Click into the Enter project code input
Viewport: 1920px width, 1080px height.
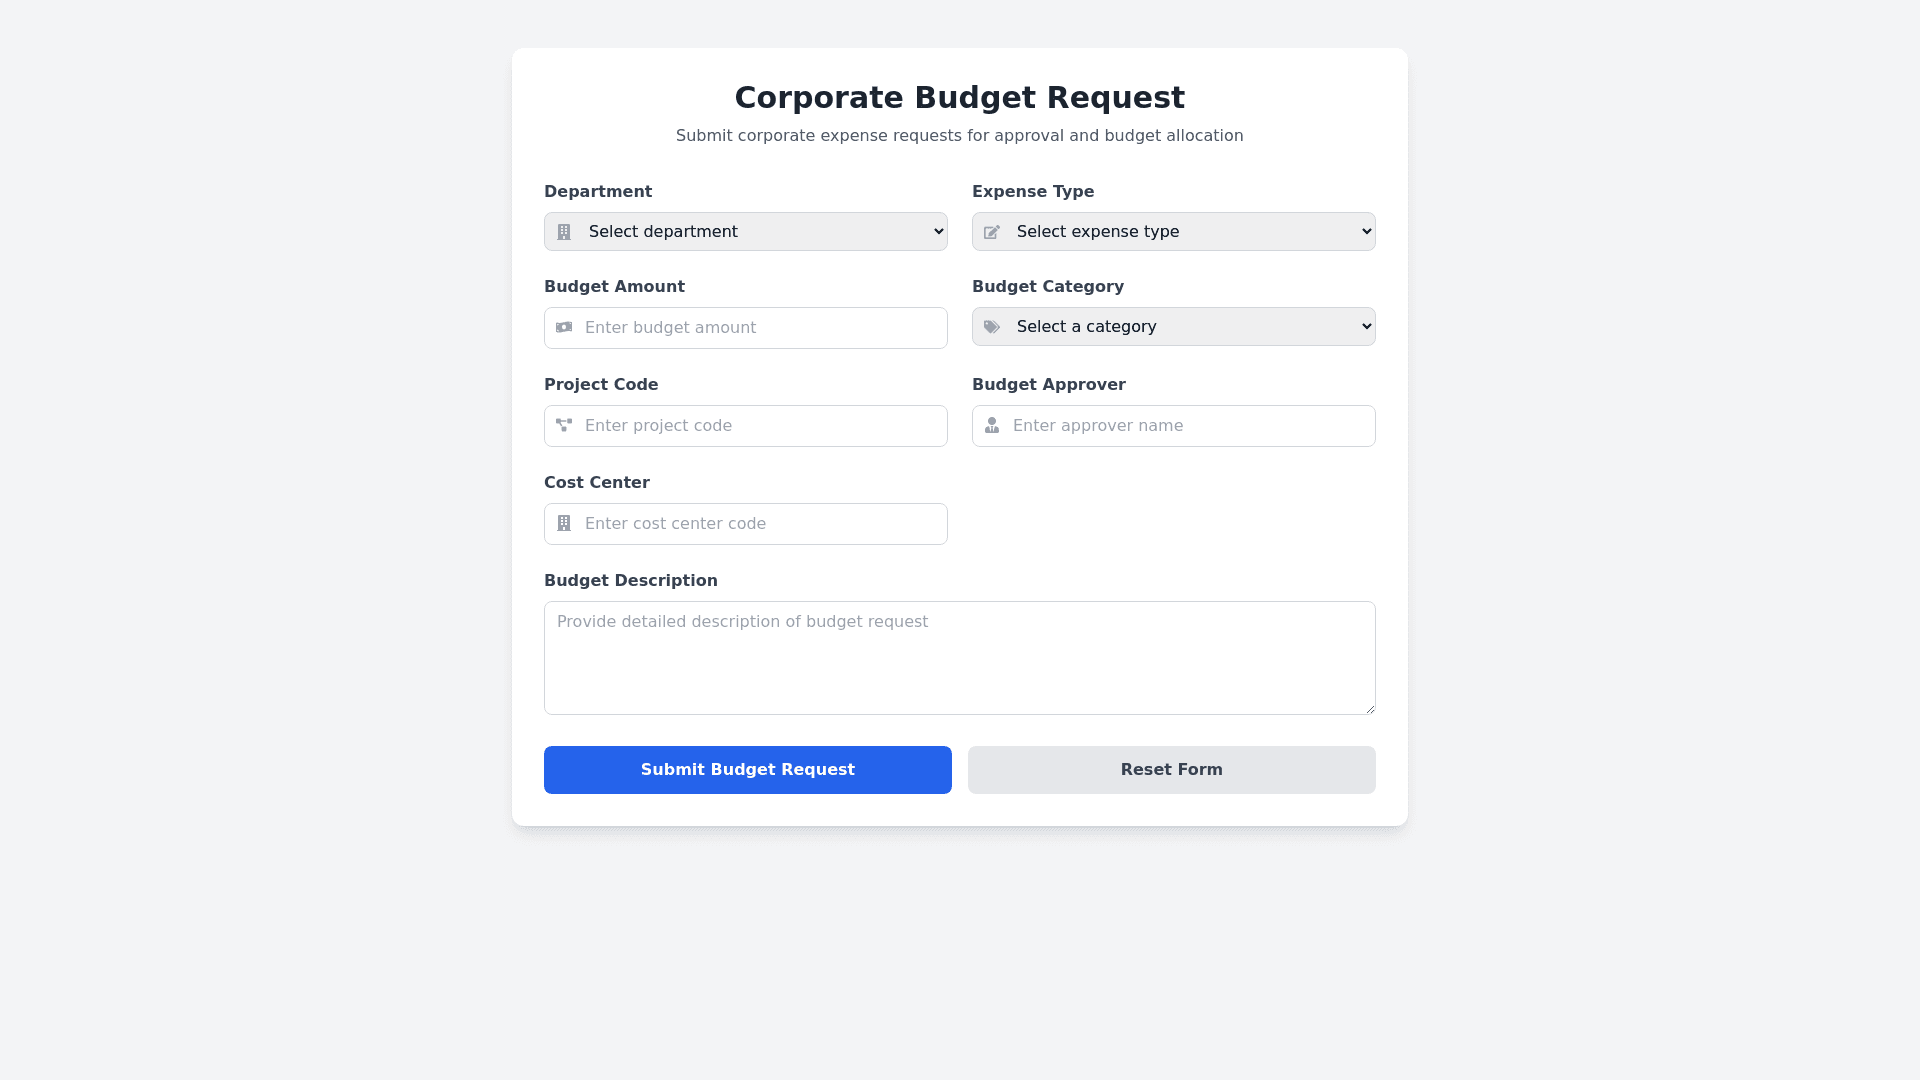click(x=760, y=426)
